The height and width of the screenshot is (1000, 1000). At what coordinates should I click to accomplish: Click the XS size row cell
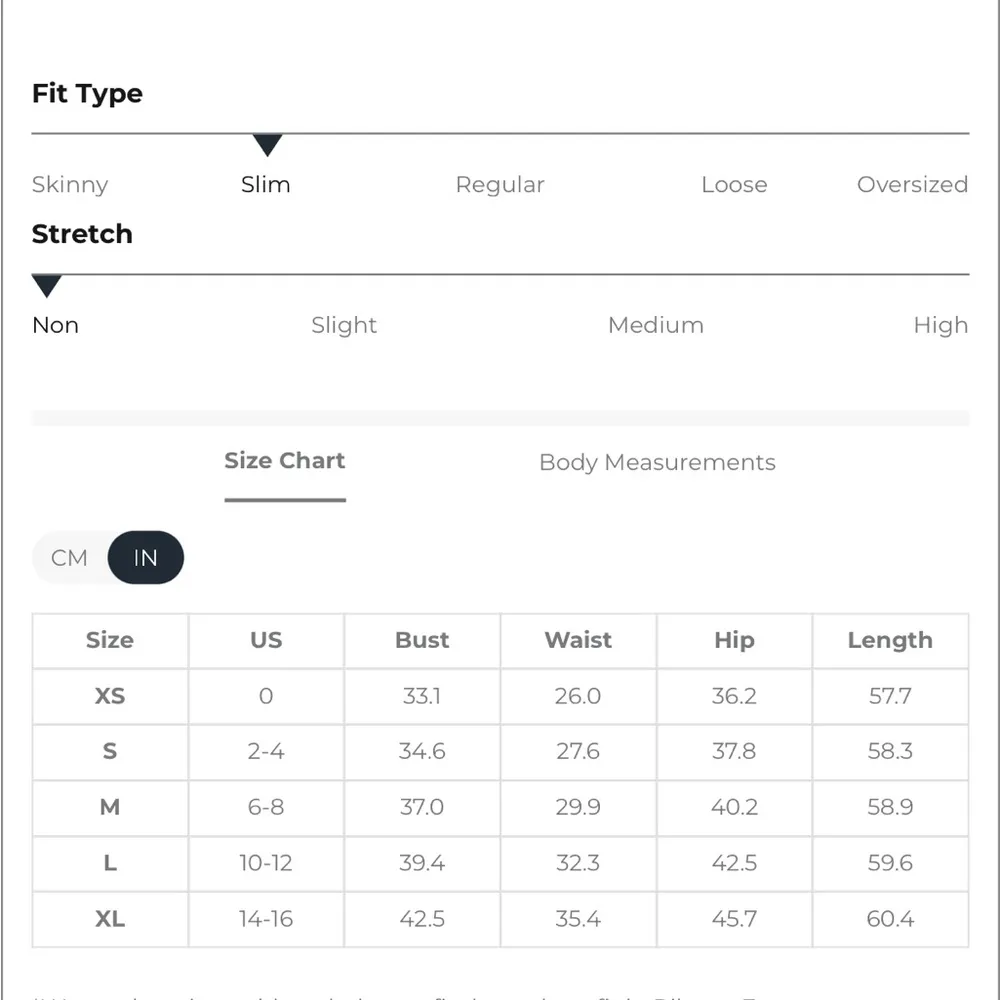coord(110,696)
